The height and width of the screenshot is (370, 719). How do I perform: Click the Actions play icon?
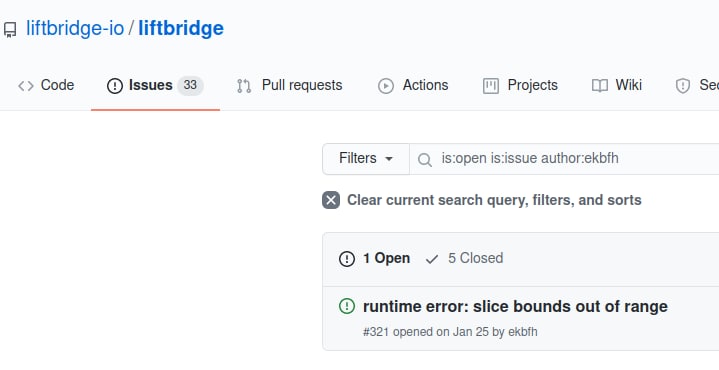click(386, 86)
